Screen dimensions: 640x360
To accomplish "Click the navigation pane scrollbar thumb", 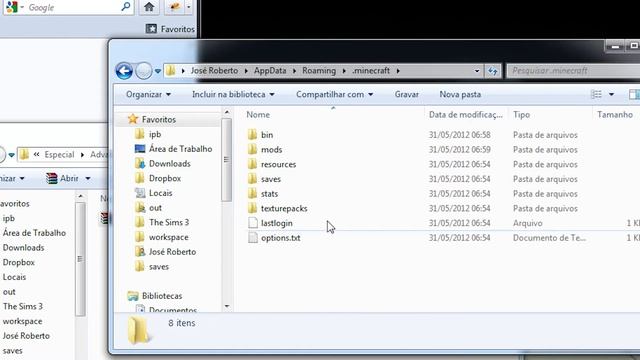I will (x=227, y=160).
